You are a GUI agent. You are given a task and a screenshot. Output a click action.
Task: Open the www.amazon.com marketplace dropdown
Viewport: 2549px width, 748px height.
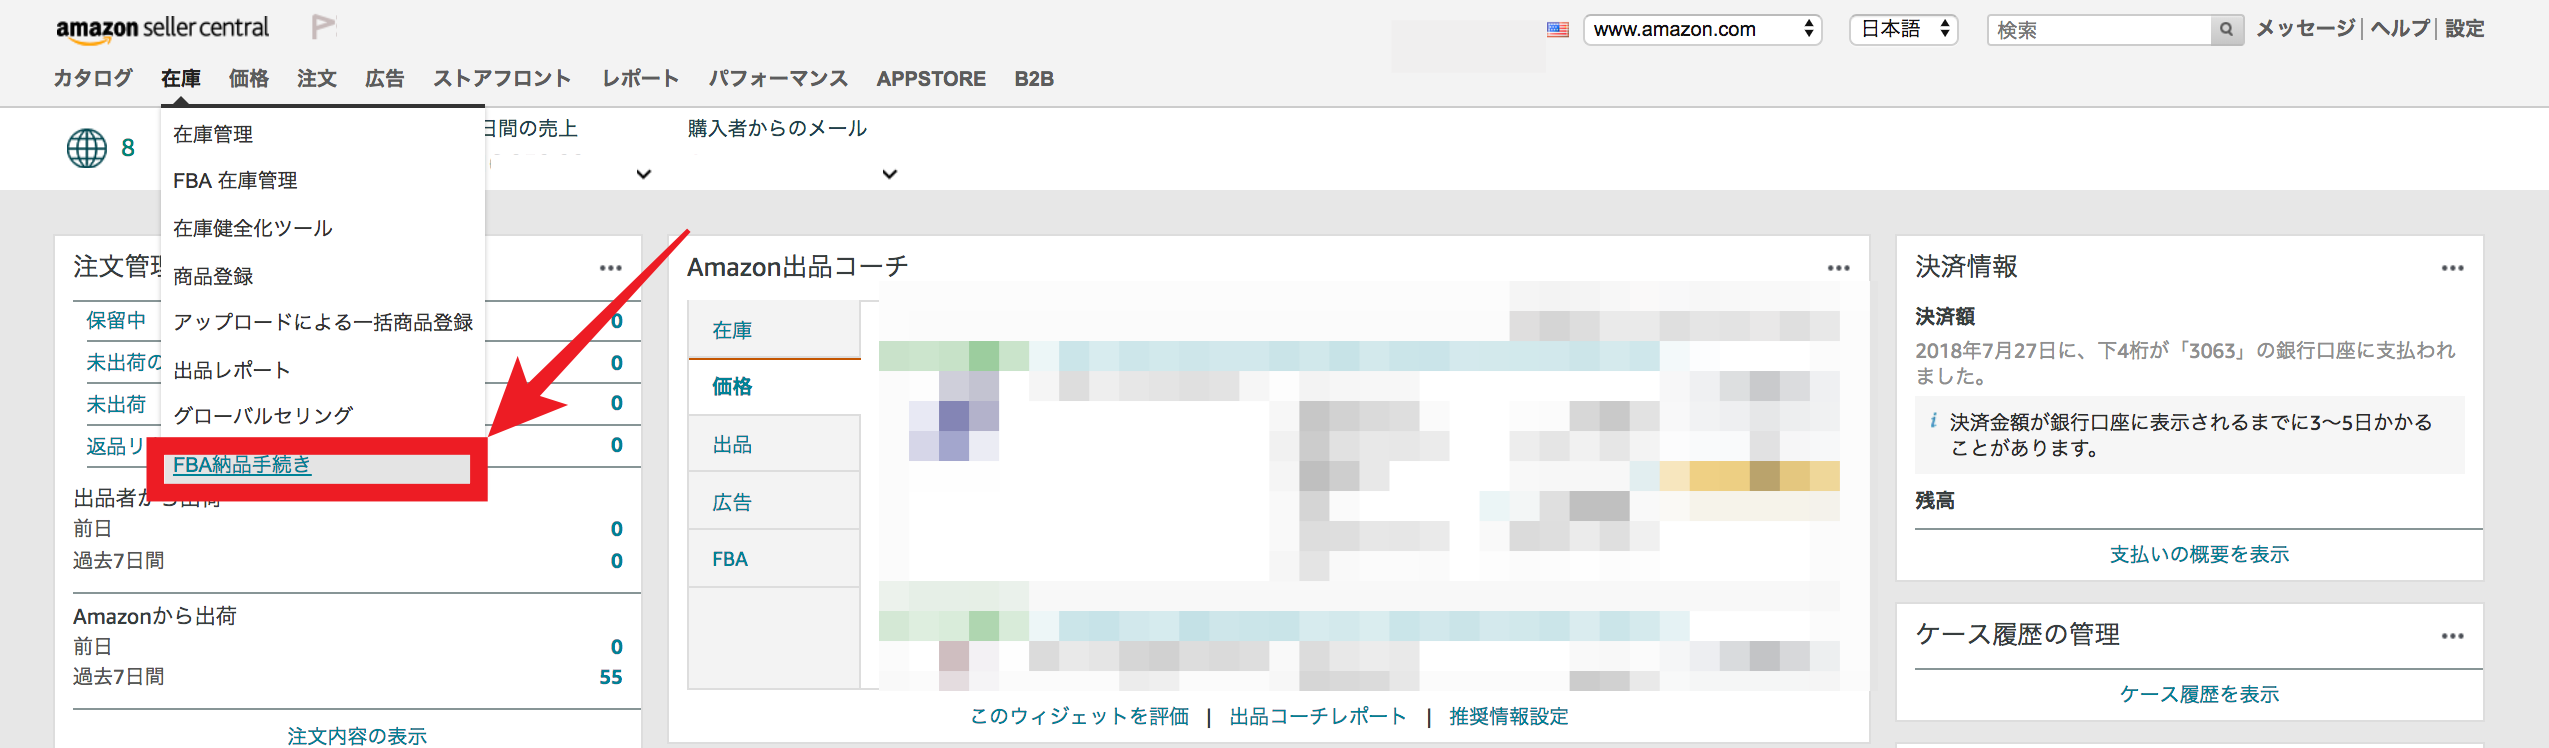pos(1703,30)
